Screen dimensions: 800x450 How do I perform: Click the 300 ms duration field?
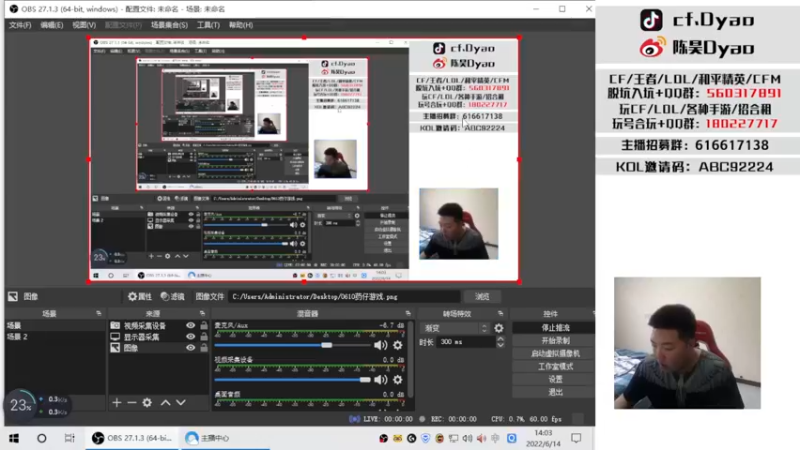[466, 342]
